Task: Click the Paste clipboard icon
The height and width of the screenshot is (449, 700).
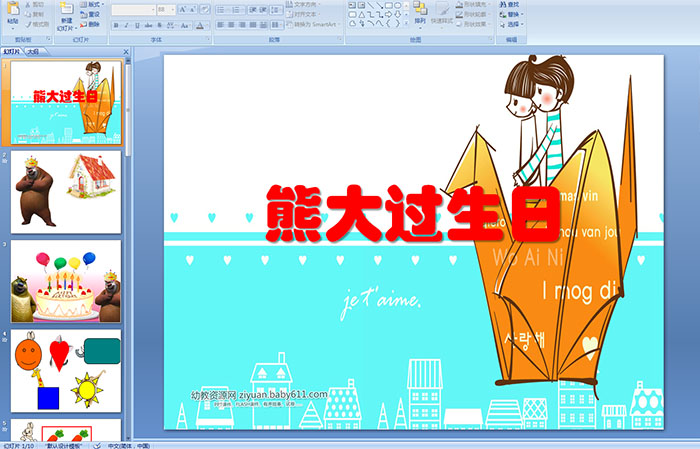Action: point(13,10)
